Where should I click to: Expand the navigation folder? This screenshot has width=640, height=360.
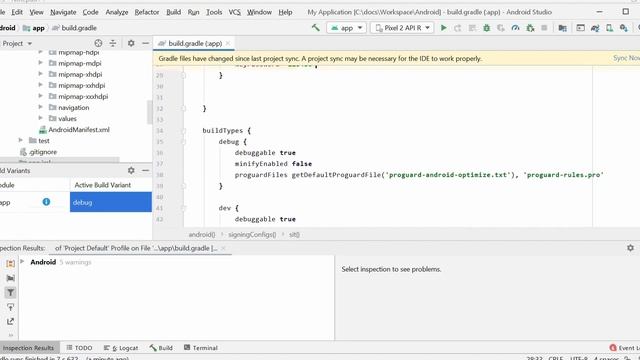[x=40, y=107]
